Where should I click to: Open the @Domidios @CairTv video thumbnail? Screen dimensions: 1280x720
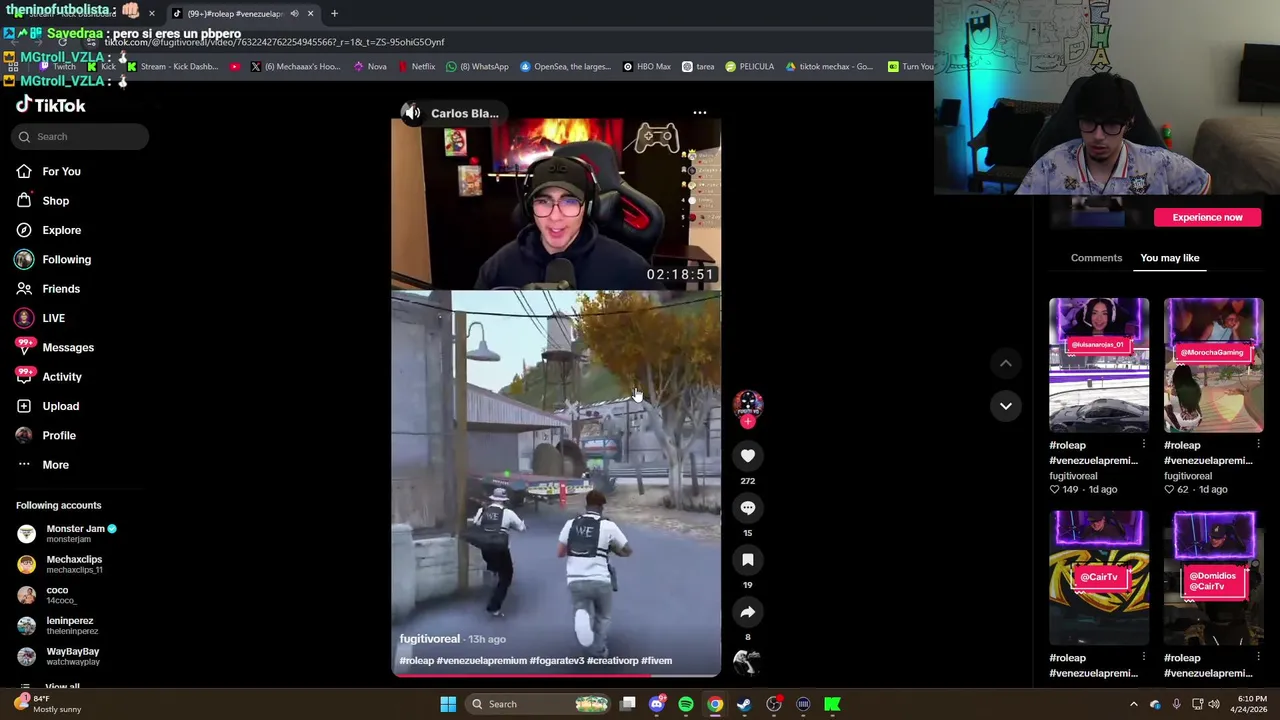[1213, 578]
